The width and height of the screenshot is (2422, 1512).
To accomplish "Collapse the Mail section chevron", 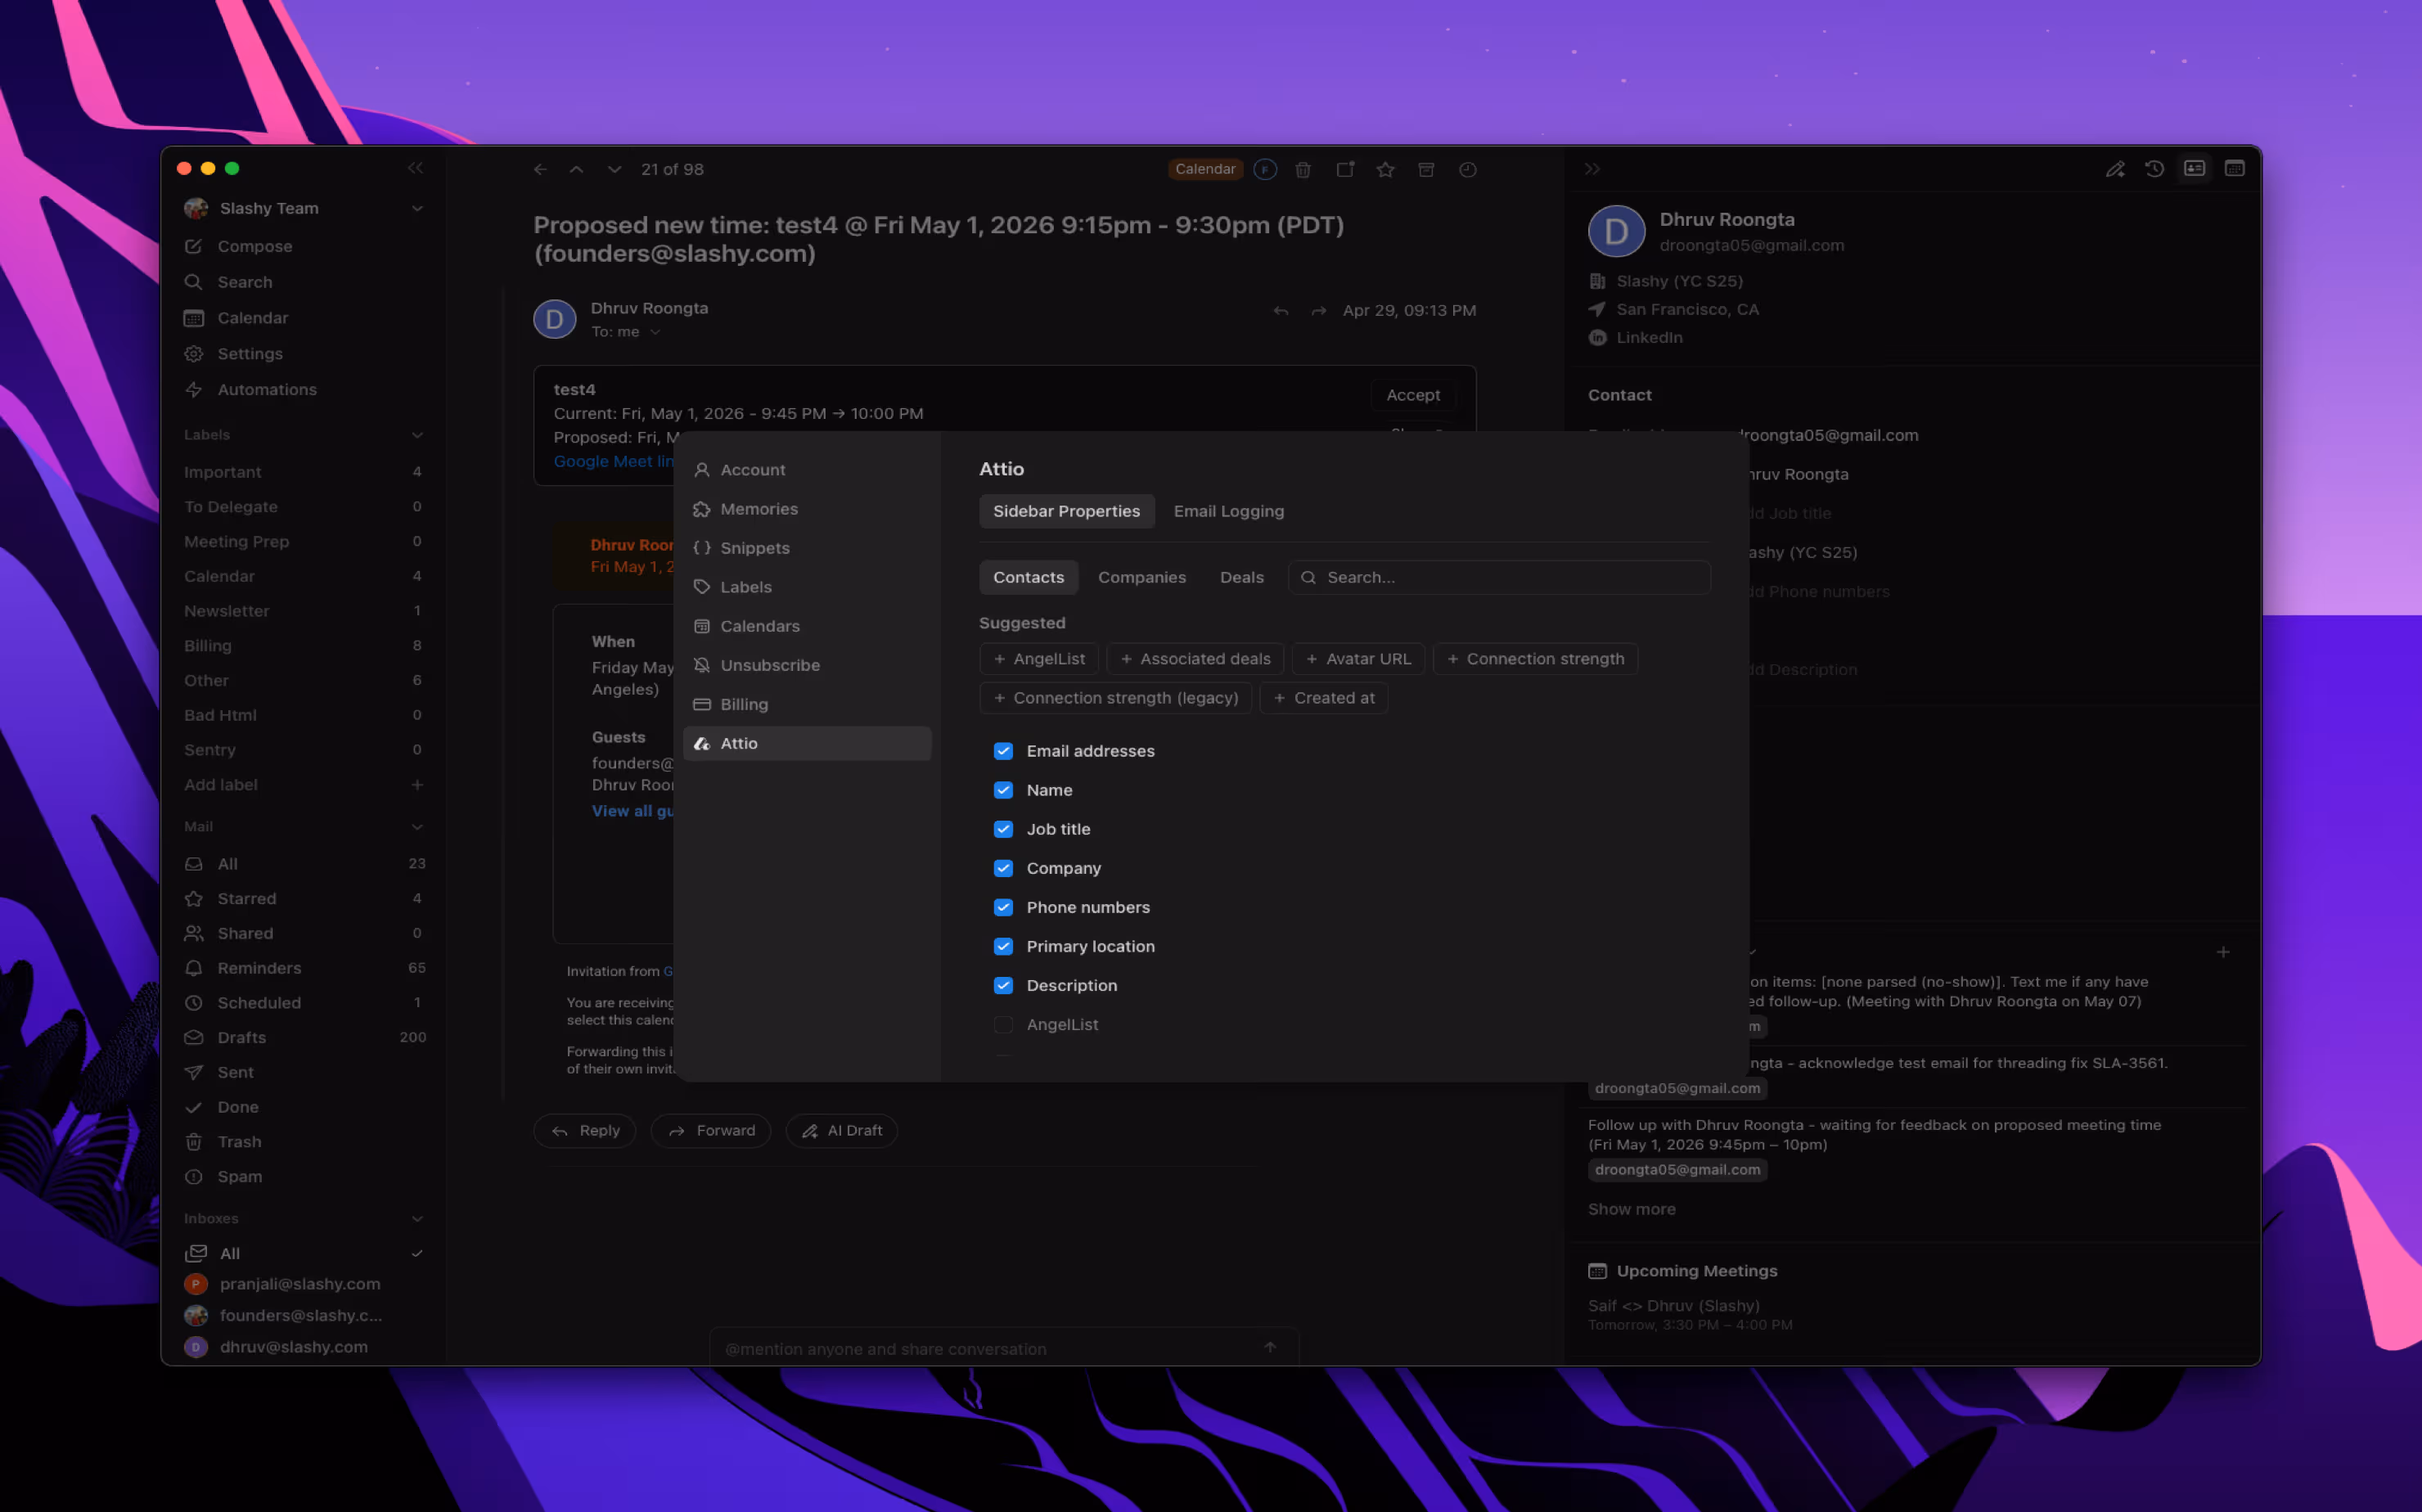I will (x=417, y=827).
